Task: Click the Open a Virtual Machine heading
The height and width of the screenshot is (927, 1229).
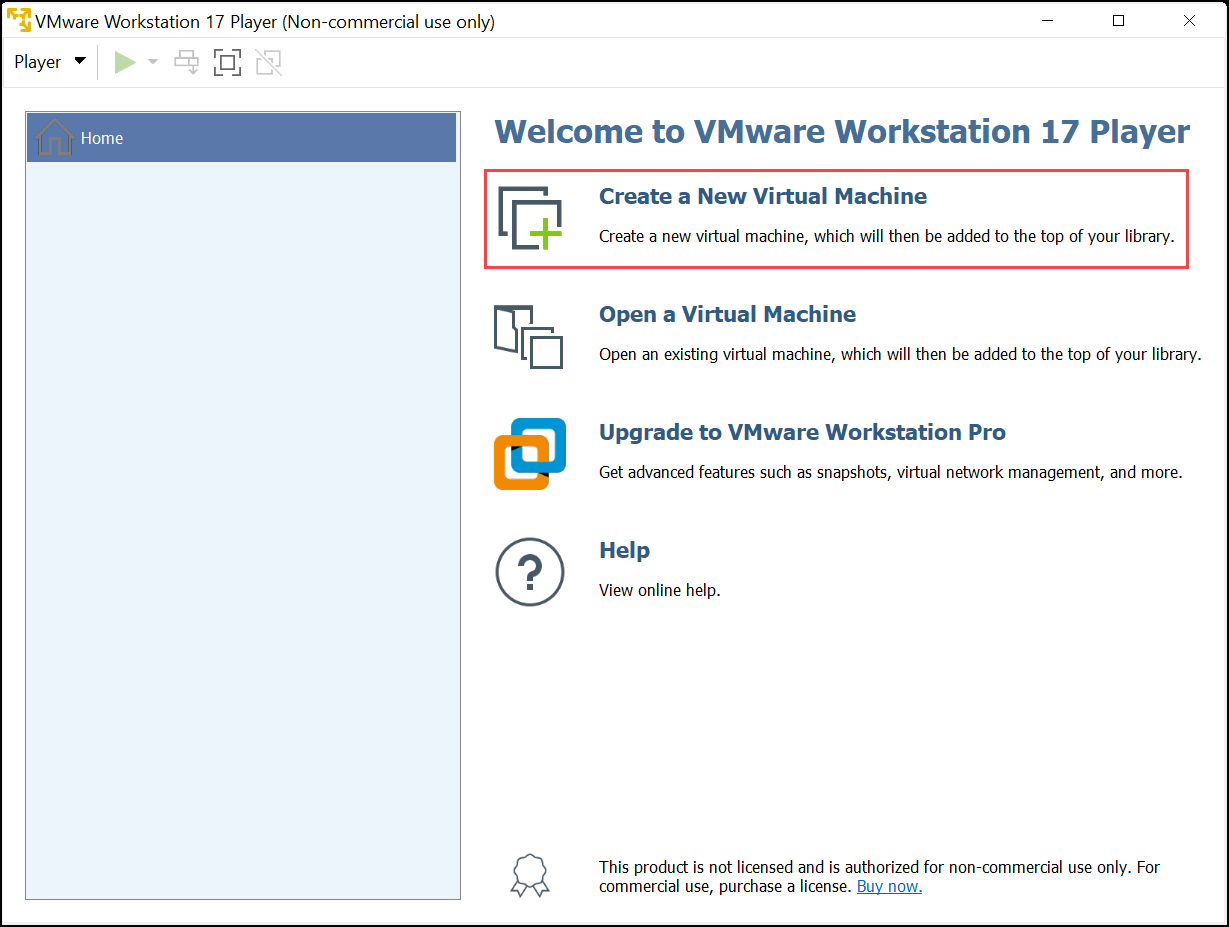Action: (727, 315)
